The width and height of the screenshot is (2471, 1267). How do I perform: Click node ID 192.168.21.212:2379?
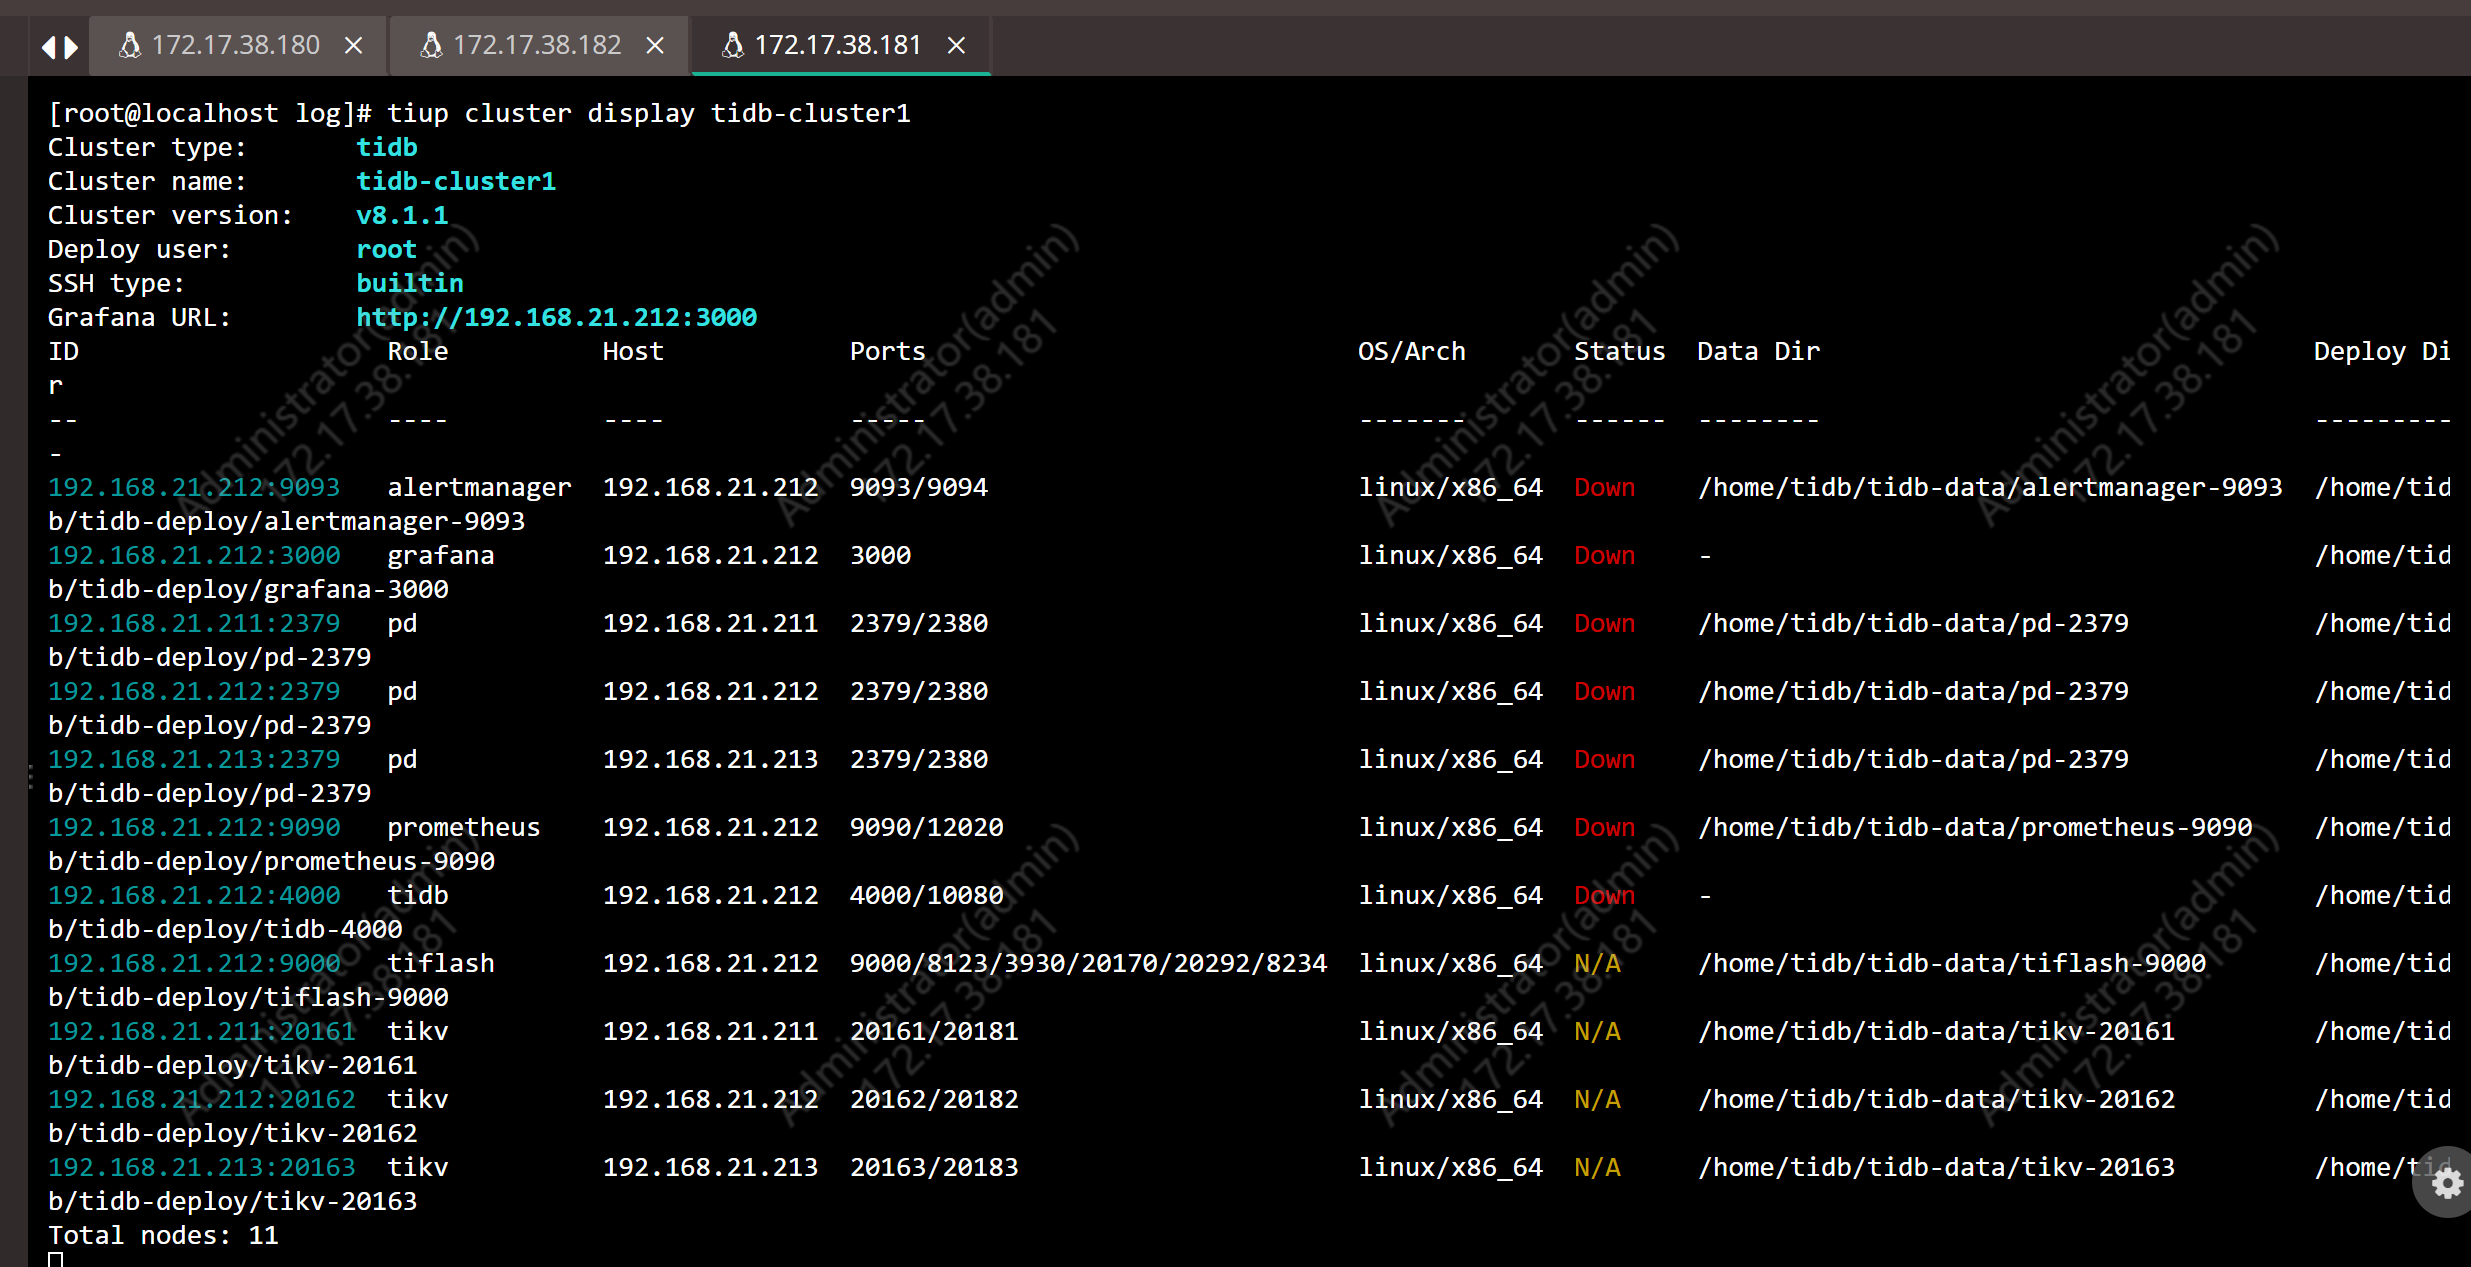tap(194, 691)
